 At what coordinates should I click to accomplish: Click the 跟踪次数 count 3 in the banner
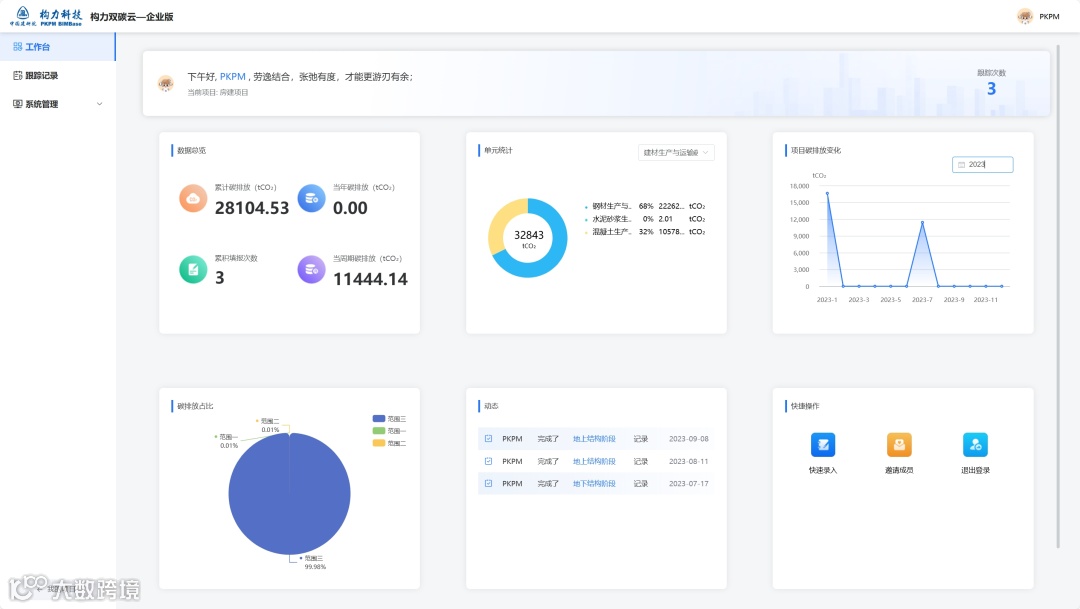coord(991,89)
